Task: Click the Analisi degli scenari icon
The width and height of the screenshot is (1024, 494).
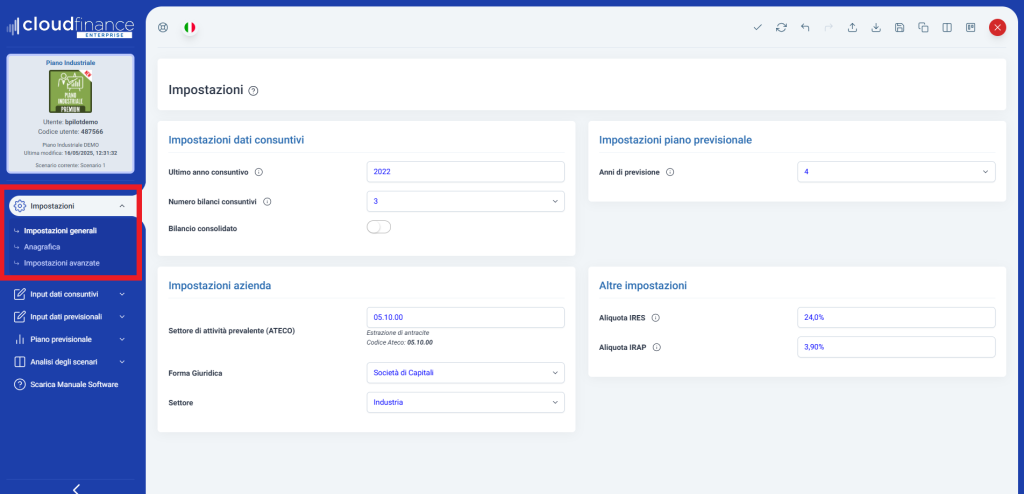Action: point(20,362)
